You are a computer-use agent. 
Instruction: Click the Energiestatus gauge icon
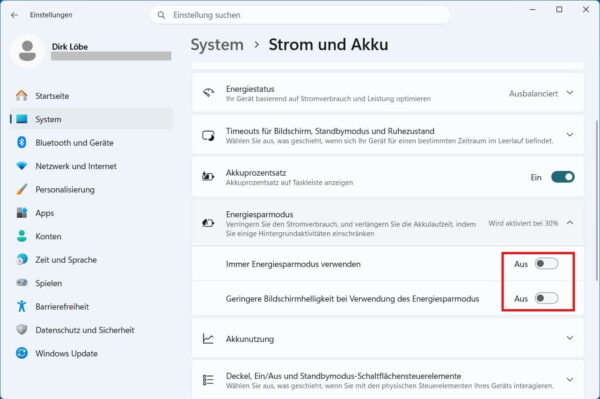(208, 93)
